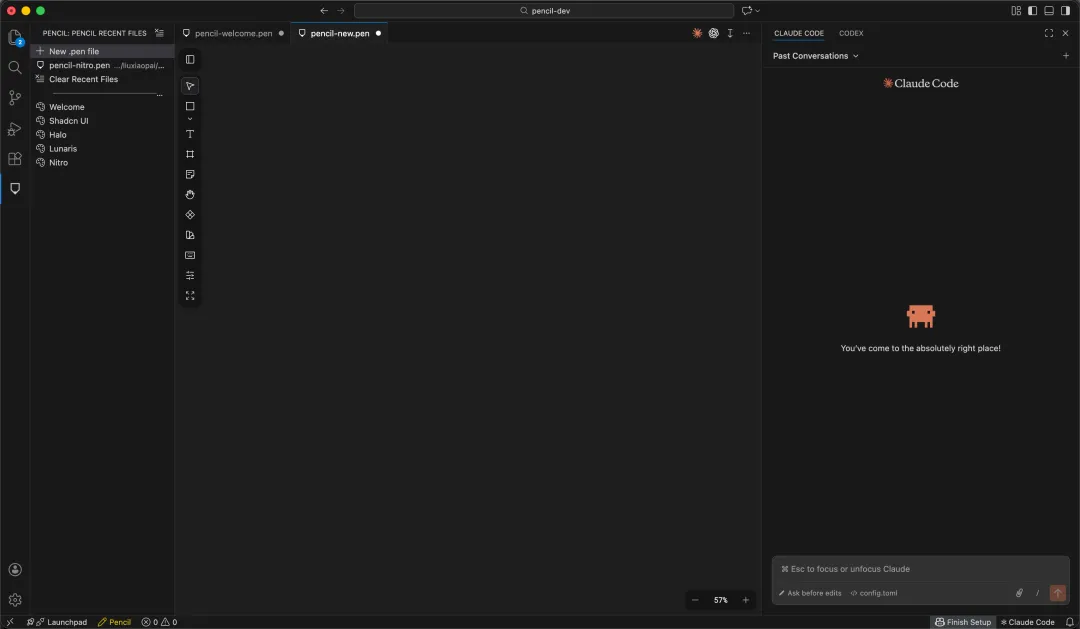
Task: Switch to the CODEX panel tab
Action: pos(851,33)
